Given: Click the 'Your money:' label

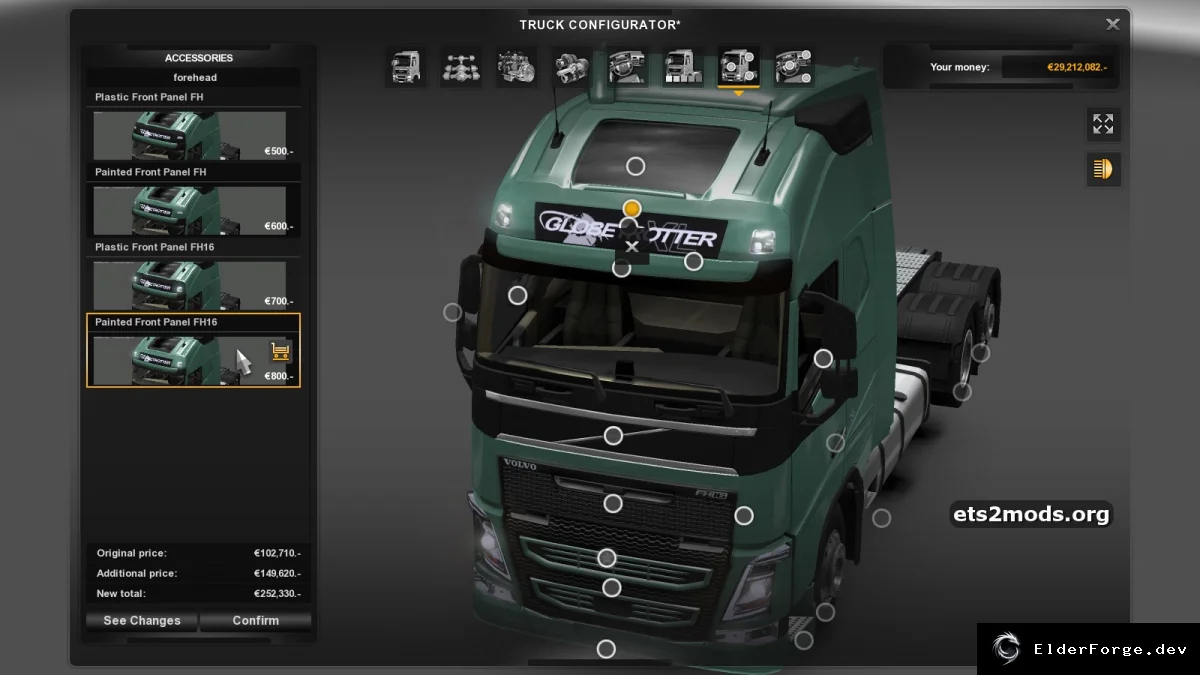Looking at the screenshot, I should tap(960, 67).
